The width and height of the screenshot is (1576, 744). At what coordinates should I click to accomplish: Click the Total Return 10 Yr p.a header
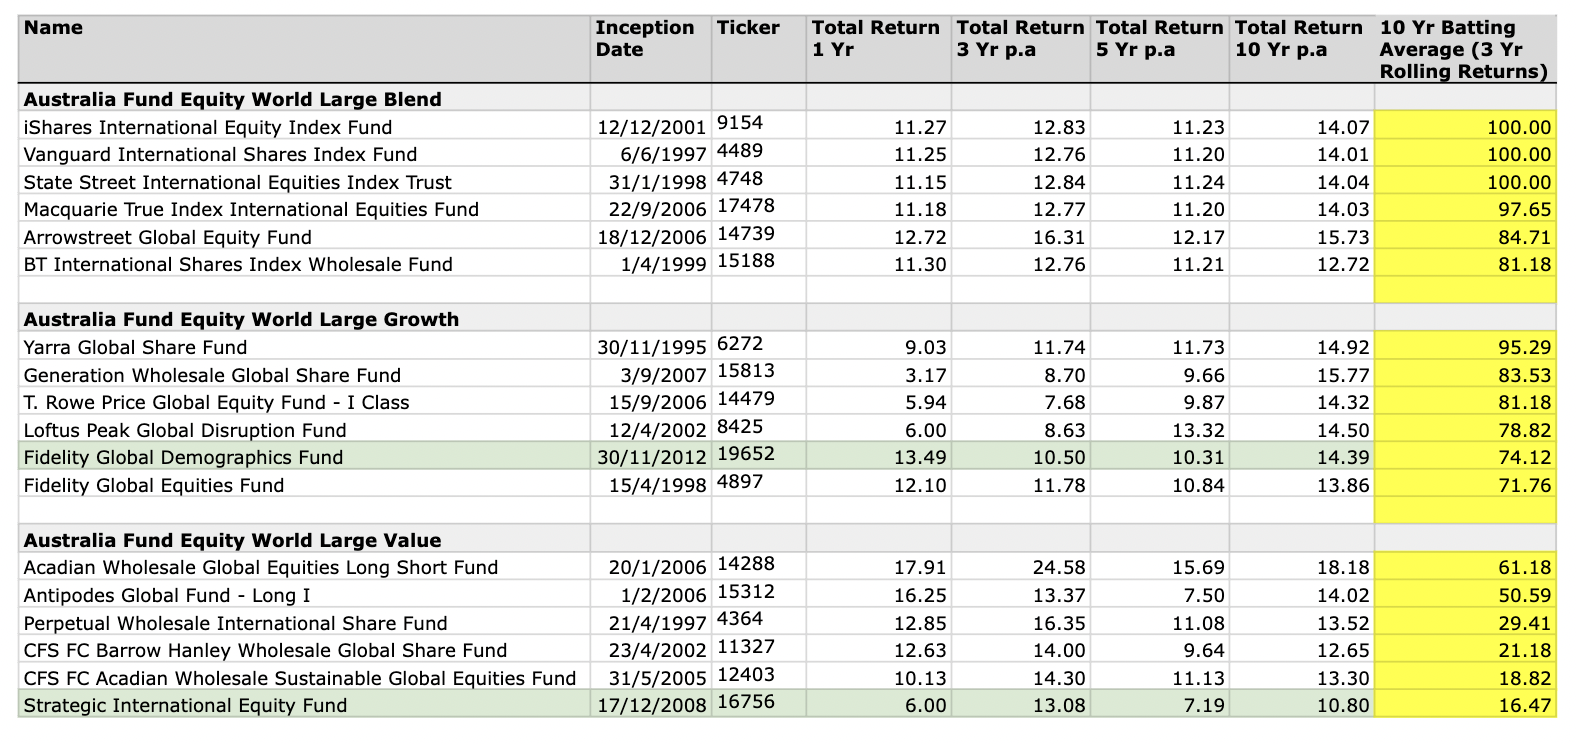tap(1299, 38)
